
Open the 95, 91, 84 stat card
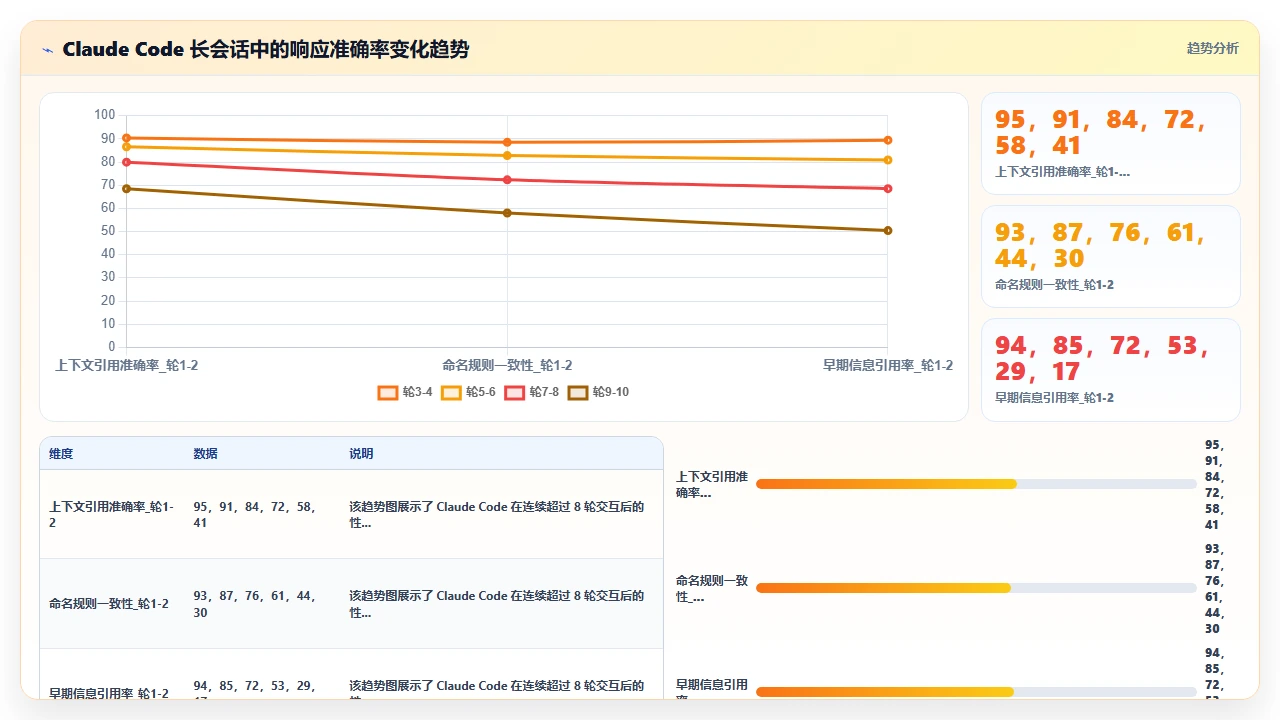coord(1110,143)
